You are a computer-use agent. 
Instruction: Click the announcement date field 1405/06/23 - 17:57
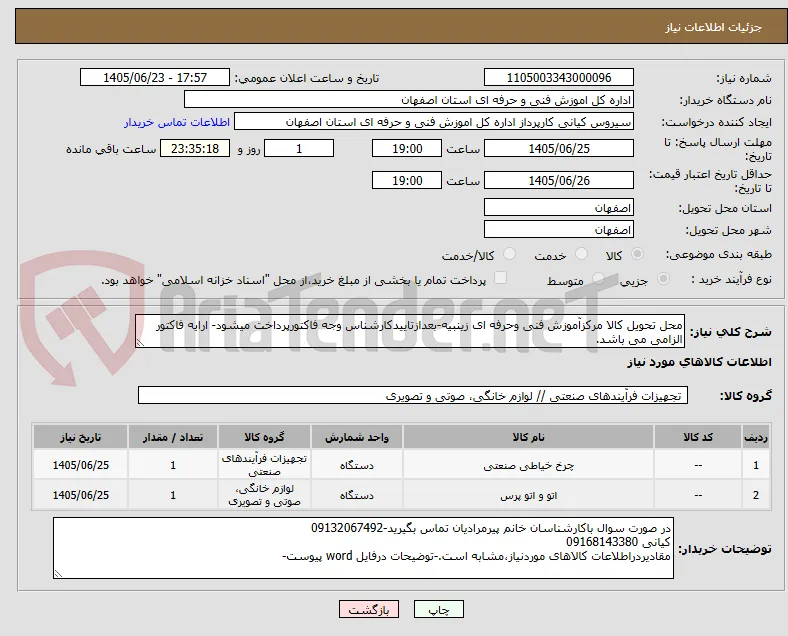click(x=155, y=78)
